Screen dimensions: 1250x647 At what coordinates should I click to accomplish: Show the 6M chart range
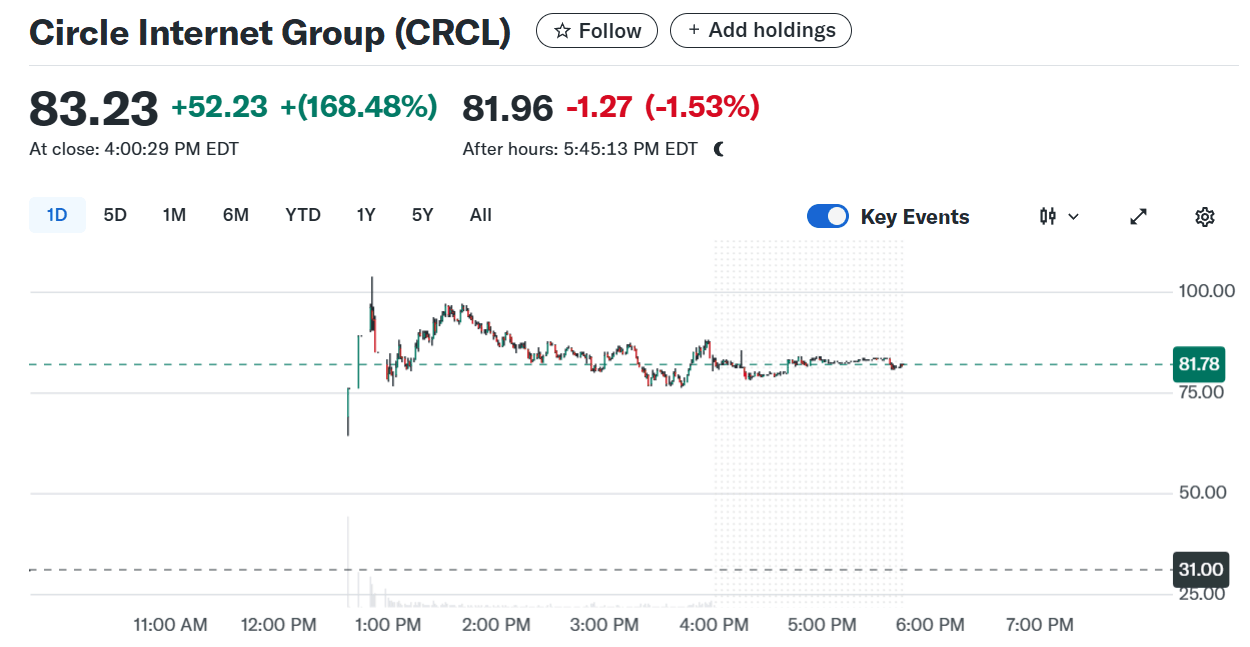click(x=235, y=215)
